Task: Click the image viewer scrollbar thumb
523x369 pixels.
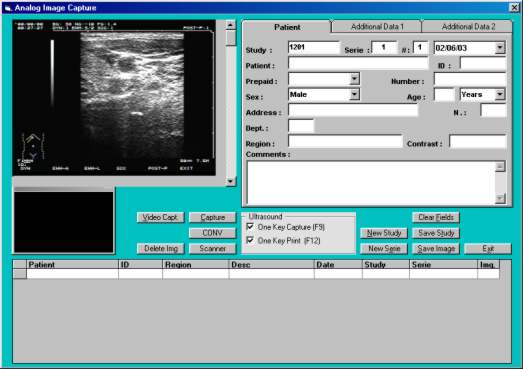Action: pyautogui.click(x=230, y=38)
